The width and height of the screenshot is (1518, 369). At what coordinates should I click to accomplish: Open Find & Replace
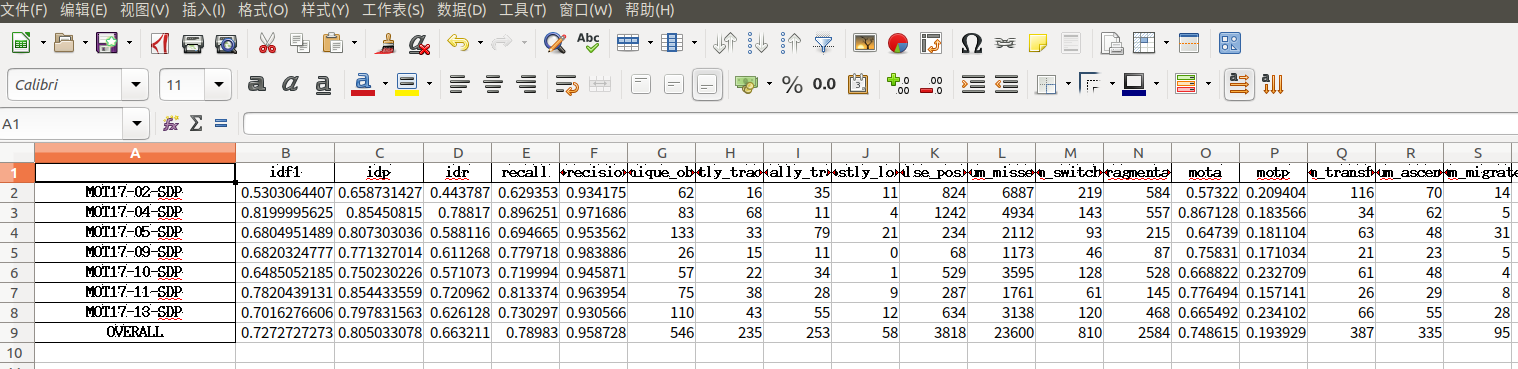click(x=554, y=43)
